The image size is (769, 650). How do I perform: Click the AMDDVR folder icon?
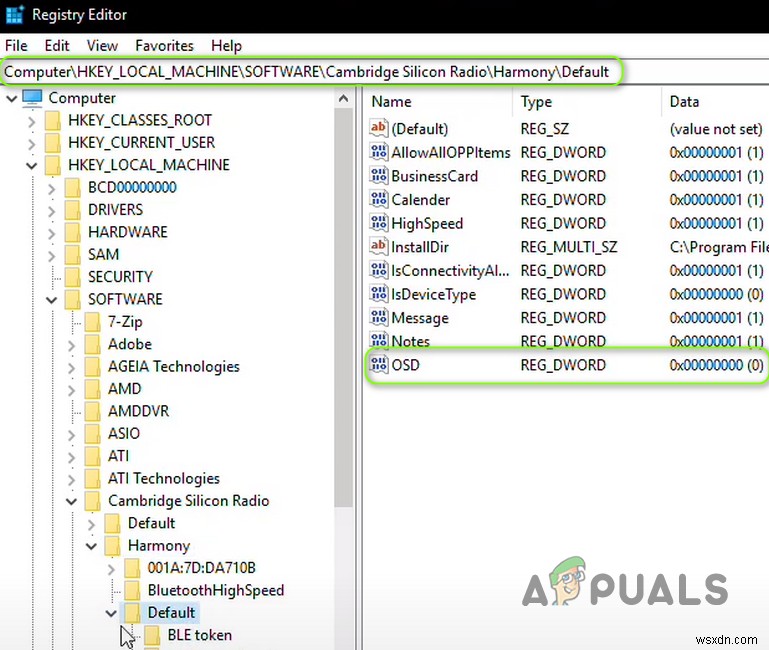(x=93, y=411)
